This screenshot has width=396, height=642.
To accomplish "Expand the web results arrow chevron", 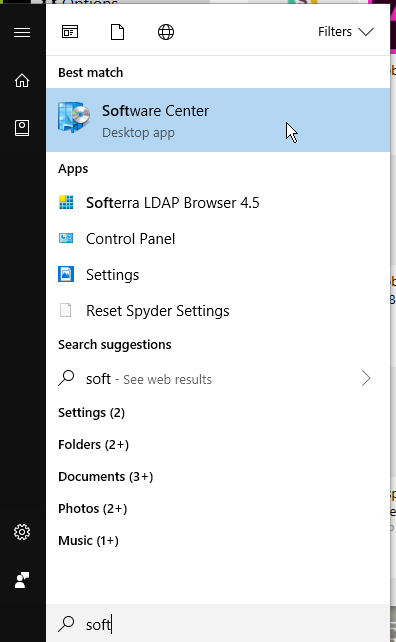I will (366, 379).
